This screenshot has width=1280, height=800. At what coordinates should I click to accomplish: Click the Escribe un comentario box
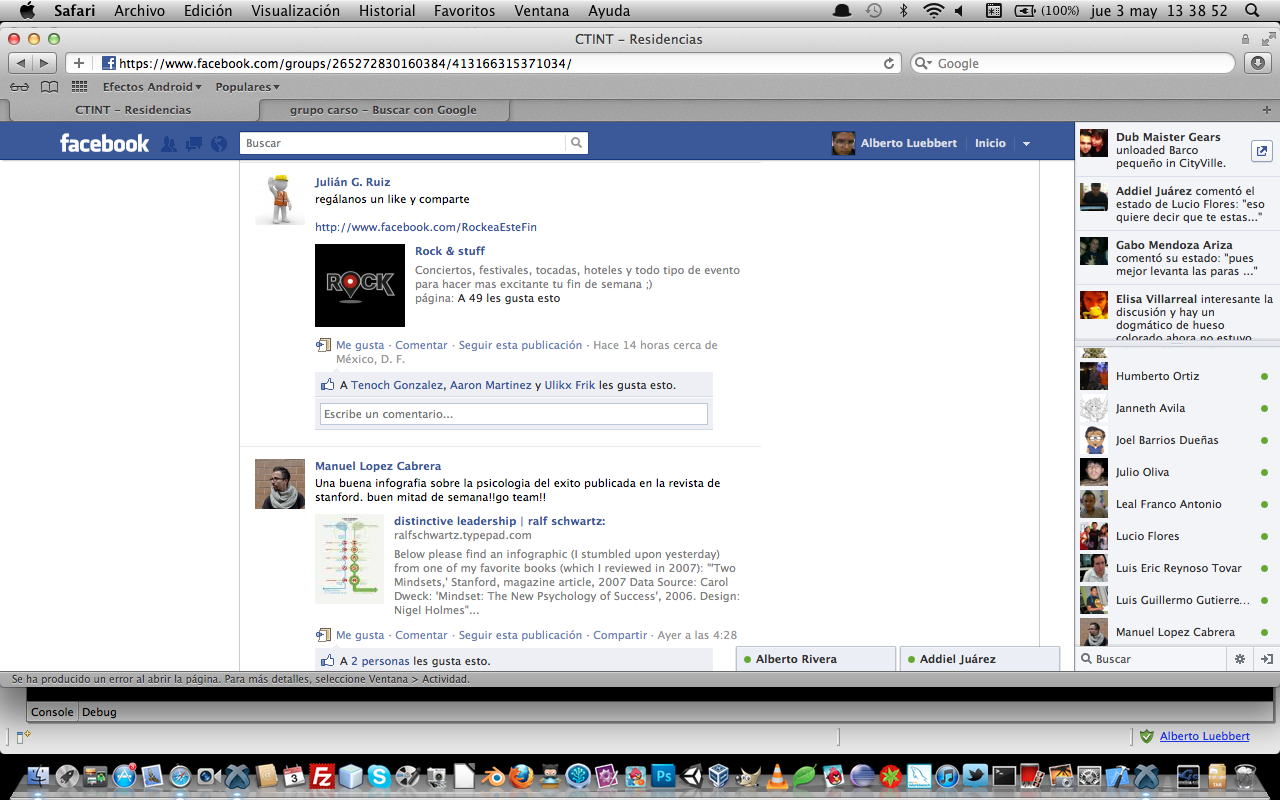coord(514,414)
